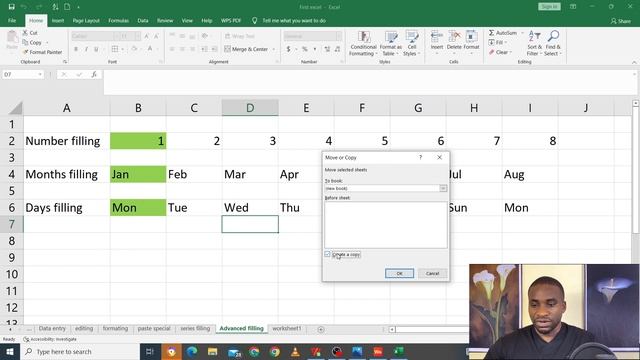This screenshot has height=360, width=640.
Task: Click the Type here to search box
Action: (x=80, y=351)
